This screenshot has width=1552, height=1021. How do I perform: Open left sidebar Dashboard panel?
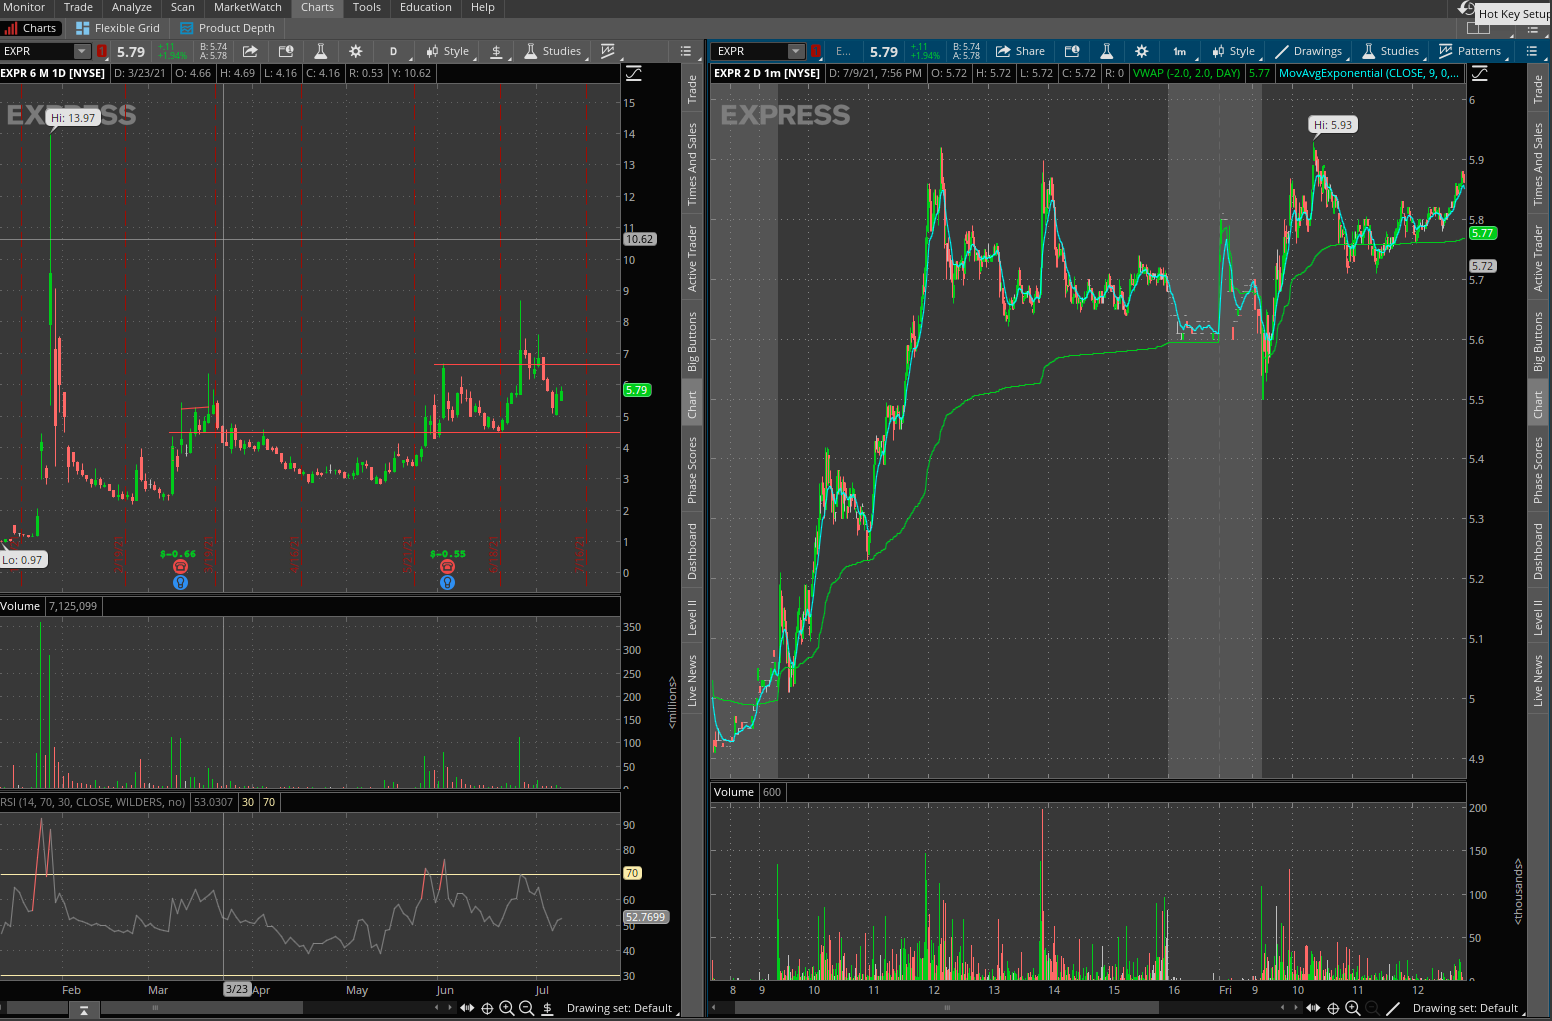pyautogui.click(x=692, y=551)
